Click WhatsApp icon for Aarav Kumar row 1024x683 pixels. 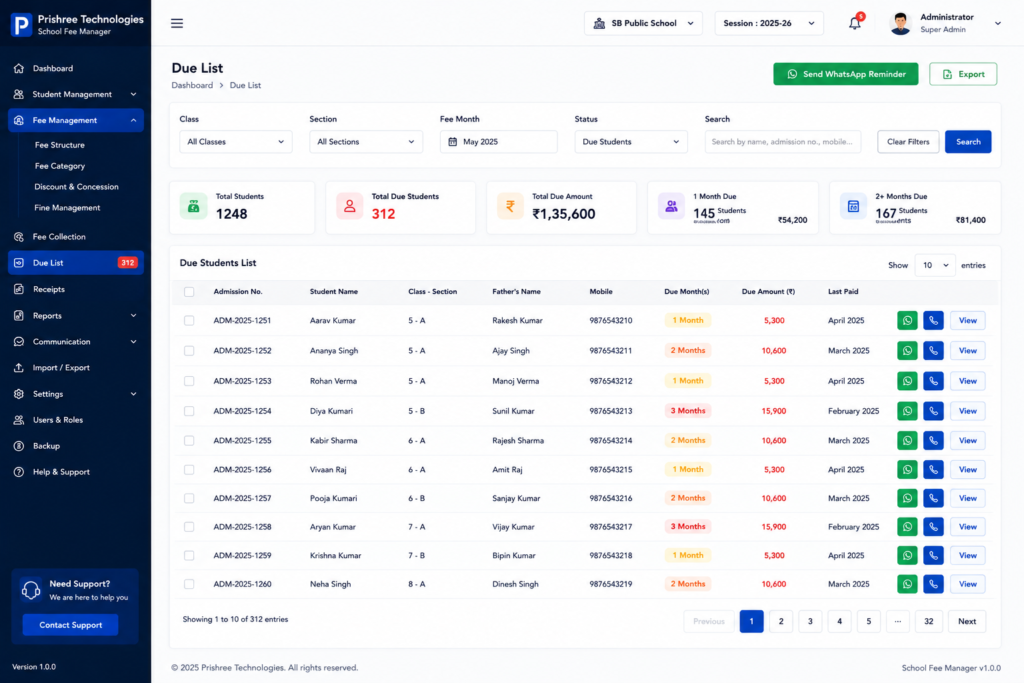coord(907,321)
